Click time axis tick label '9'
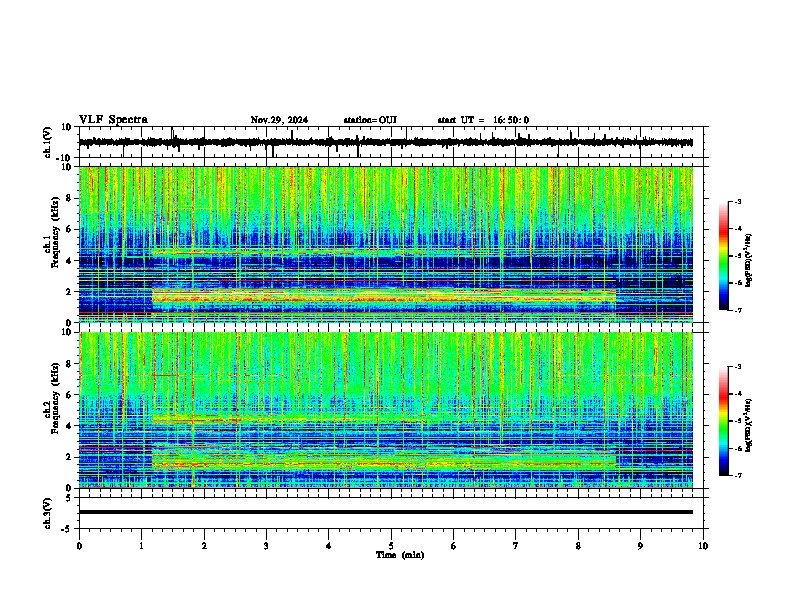 (640, 546)
